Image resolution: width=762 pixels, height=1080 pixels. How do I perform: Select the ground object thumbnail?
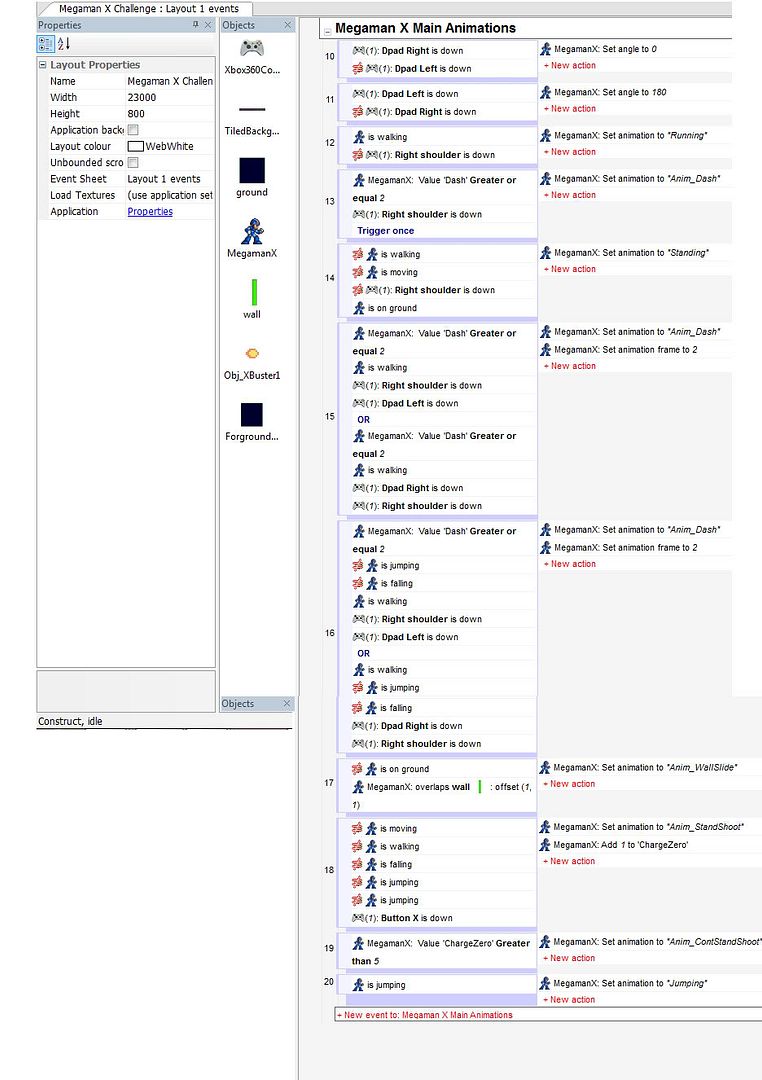click(x=251, y=170)
